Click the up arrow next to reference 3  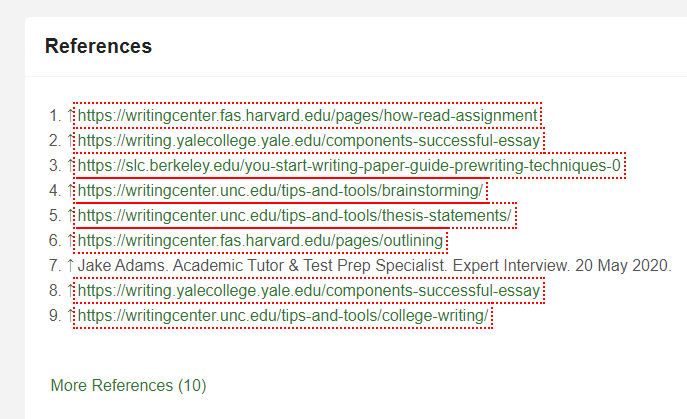[70, 166]
